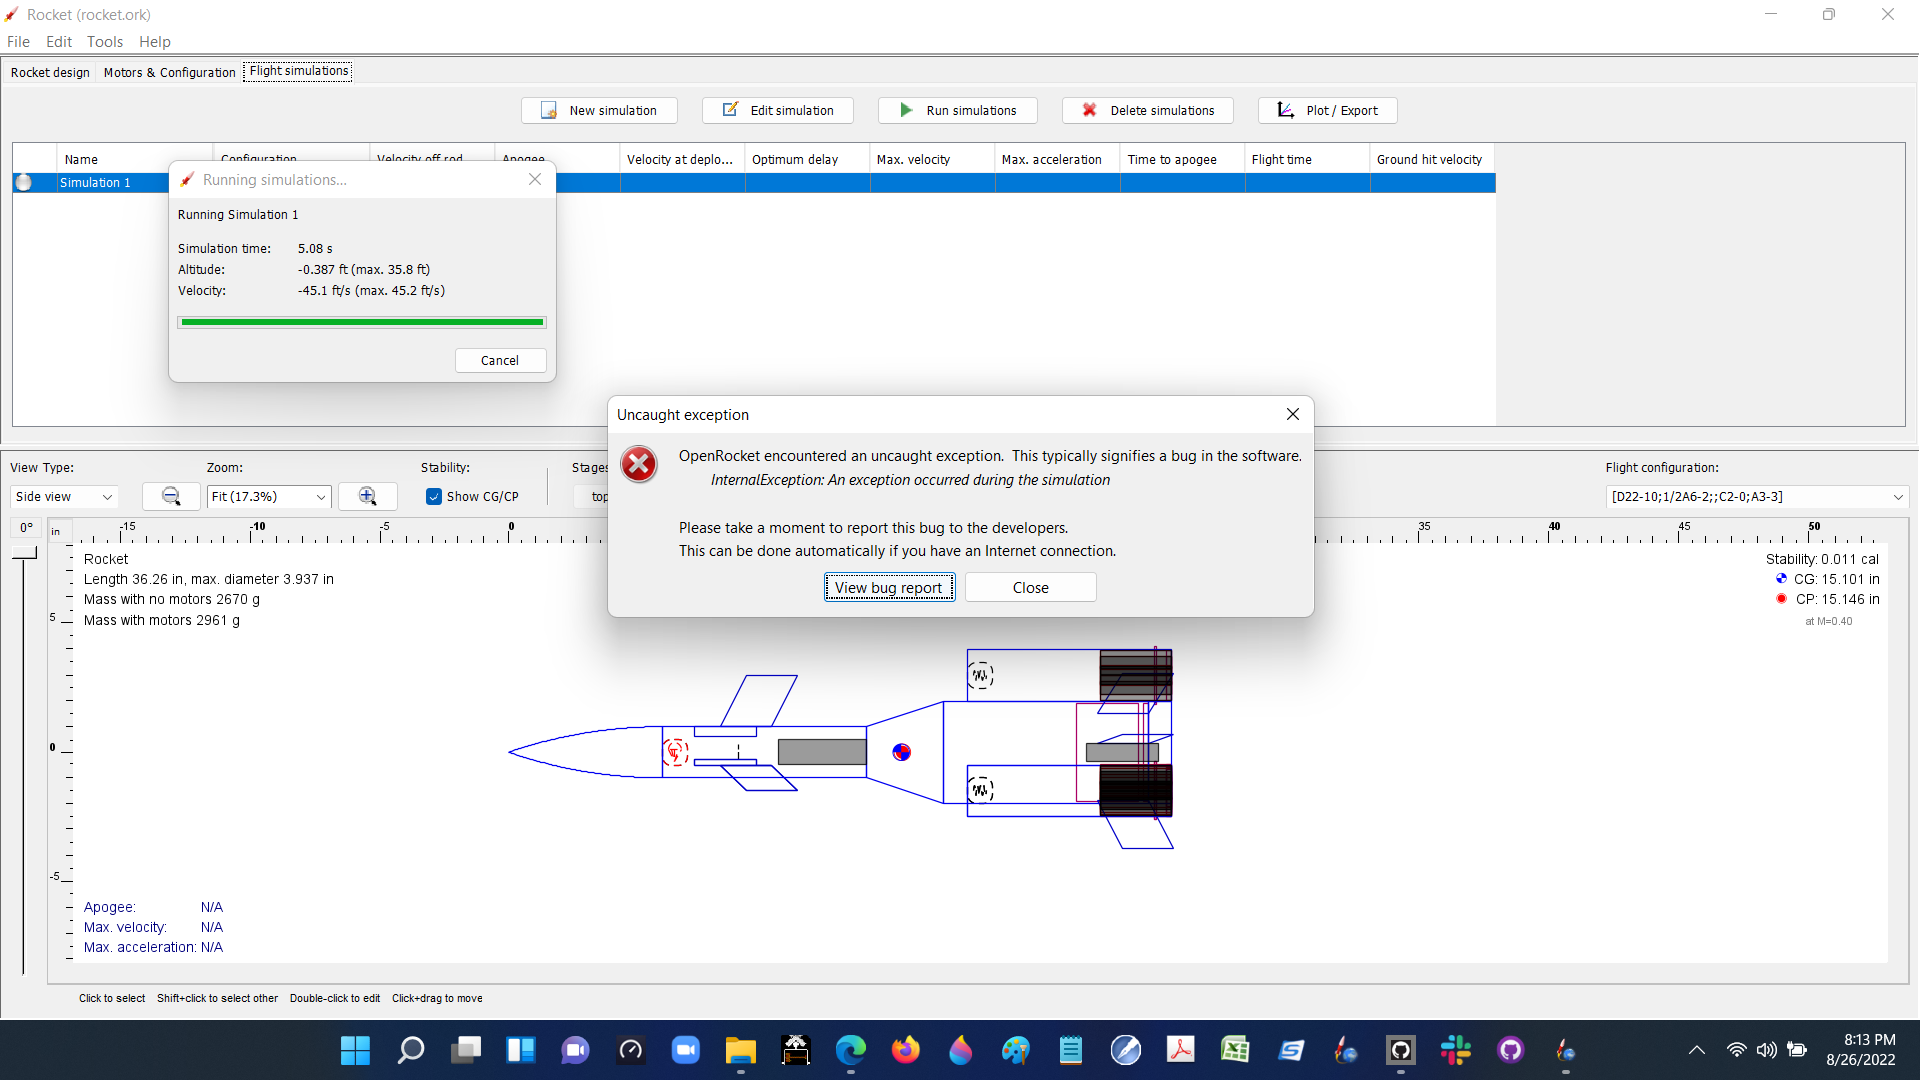Launch Firefox from the taskbar
This screenshot has height=1080, width=1920.
pyautogui.click(x=906, y=1050)
